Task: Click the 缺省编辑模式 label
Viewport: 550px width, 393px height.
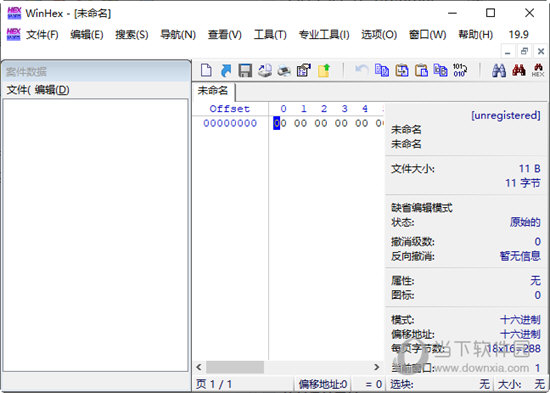Action: (422, 208)
